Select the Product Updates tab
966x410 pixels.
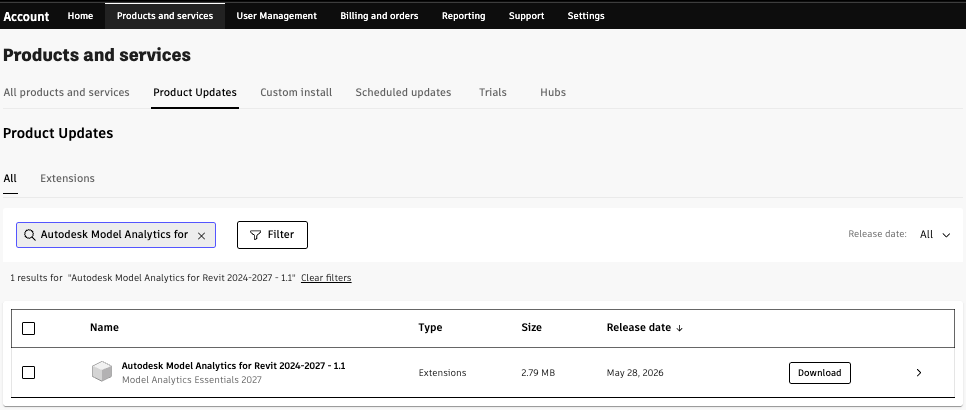[x=195, y=92]
